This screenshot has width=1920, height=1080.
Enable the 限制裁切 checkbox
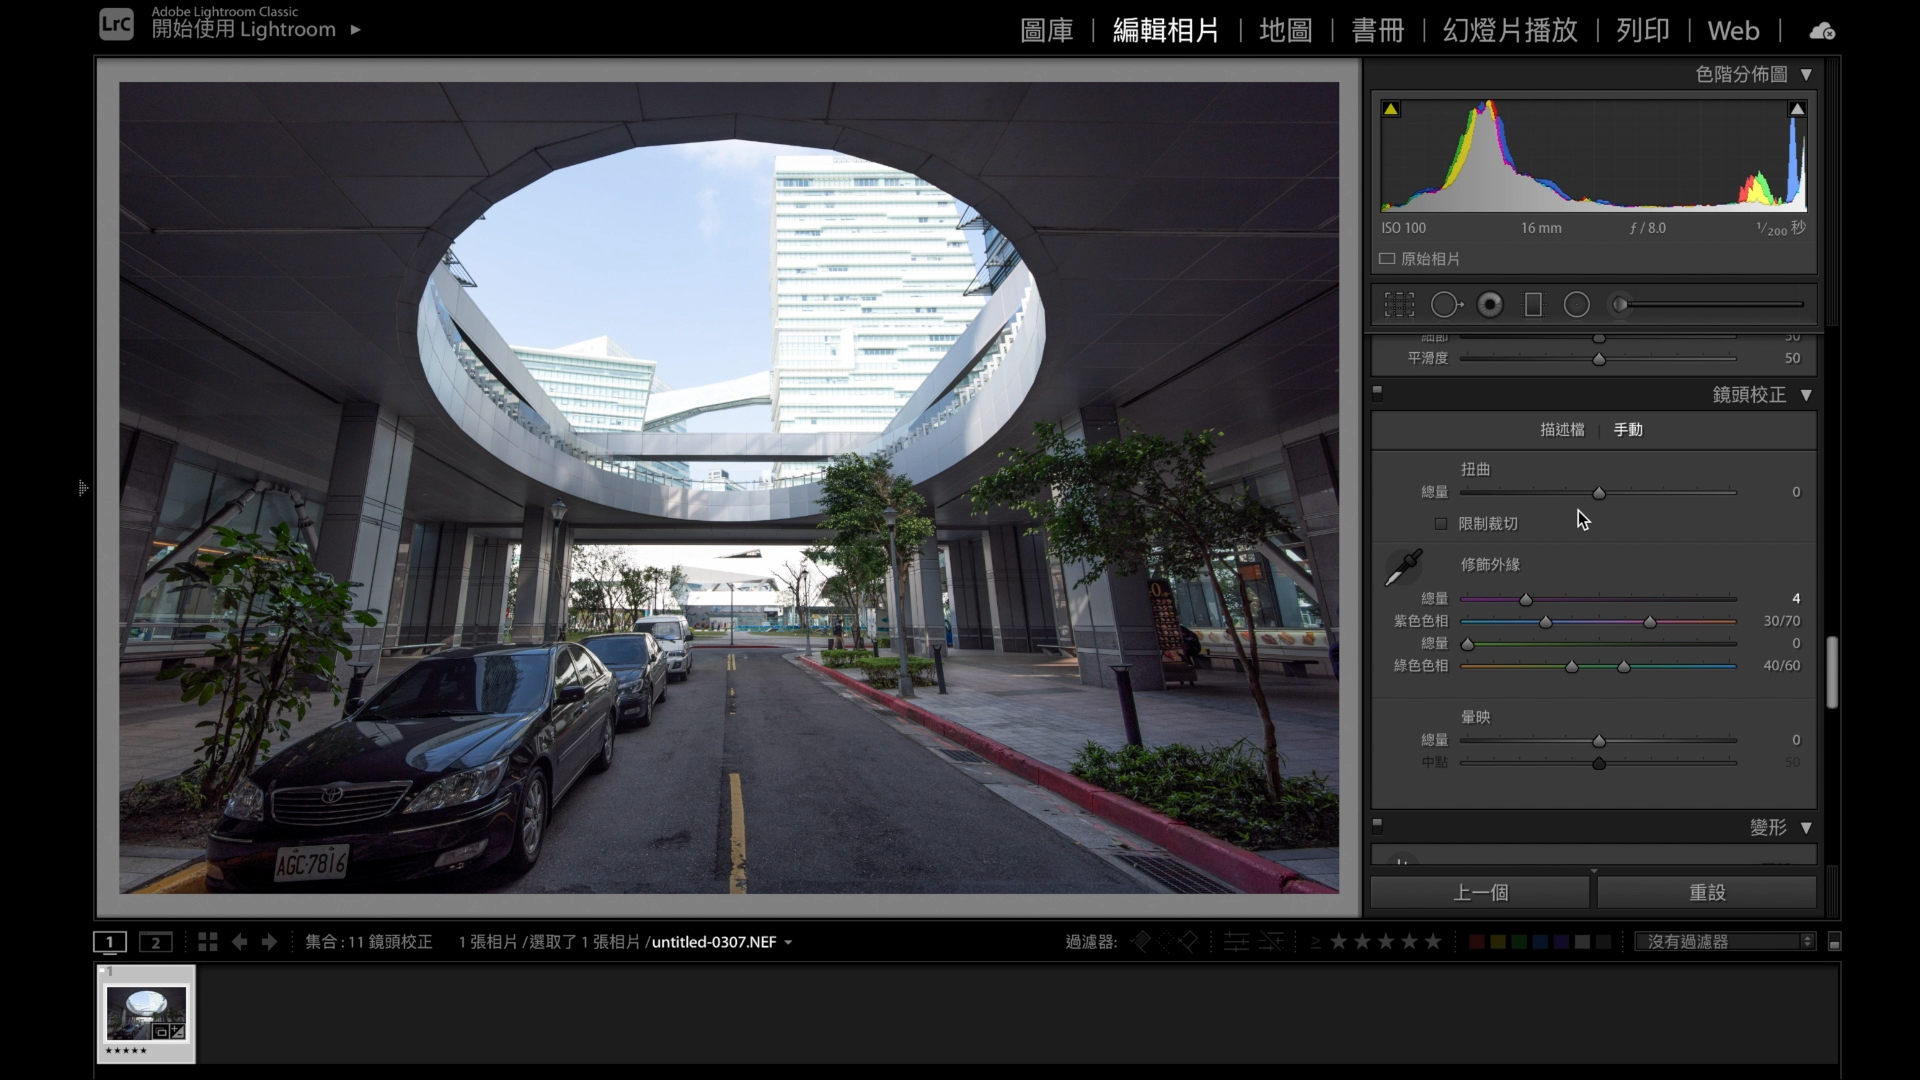[x=1441, y=524]
